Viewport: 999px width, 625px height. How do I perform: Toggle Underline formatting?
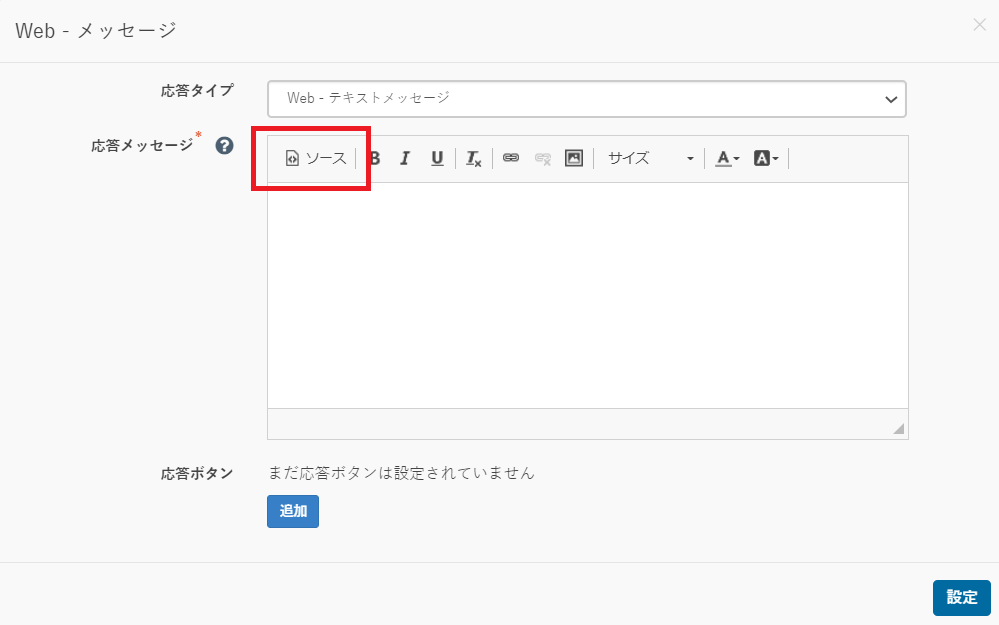click(x=437, y=158)
